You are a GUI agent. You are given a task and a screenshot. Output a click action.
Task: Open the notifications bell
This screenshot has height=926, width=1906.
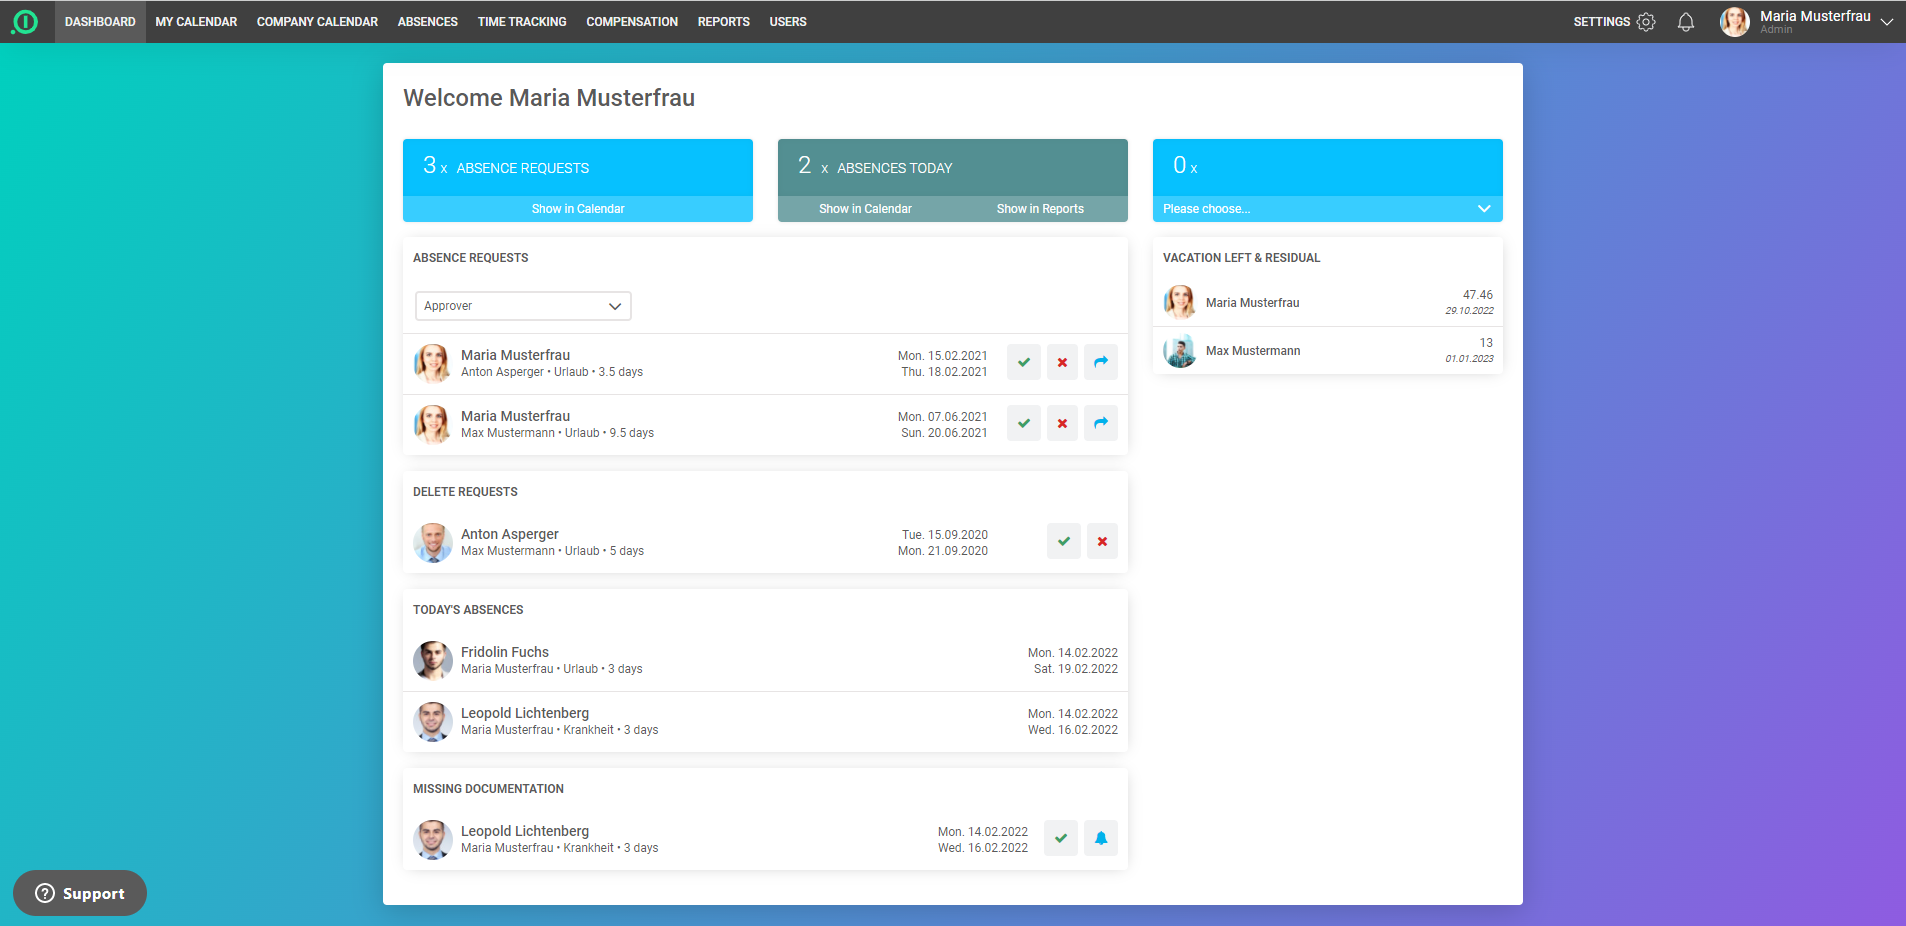pos(1685,21)
